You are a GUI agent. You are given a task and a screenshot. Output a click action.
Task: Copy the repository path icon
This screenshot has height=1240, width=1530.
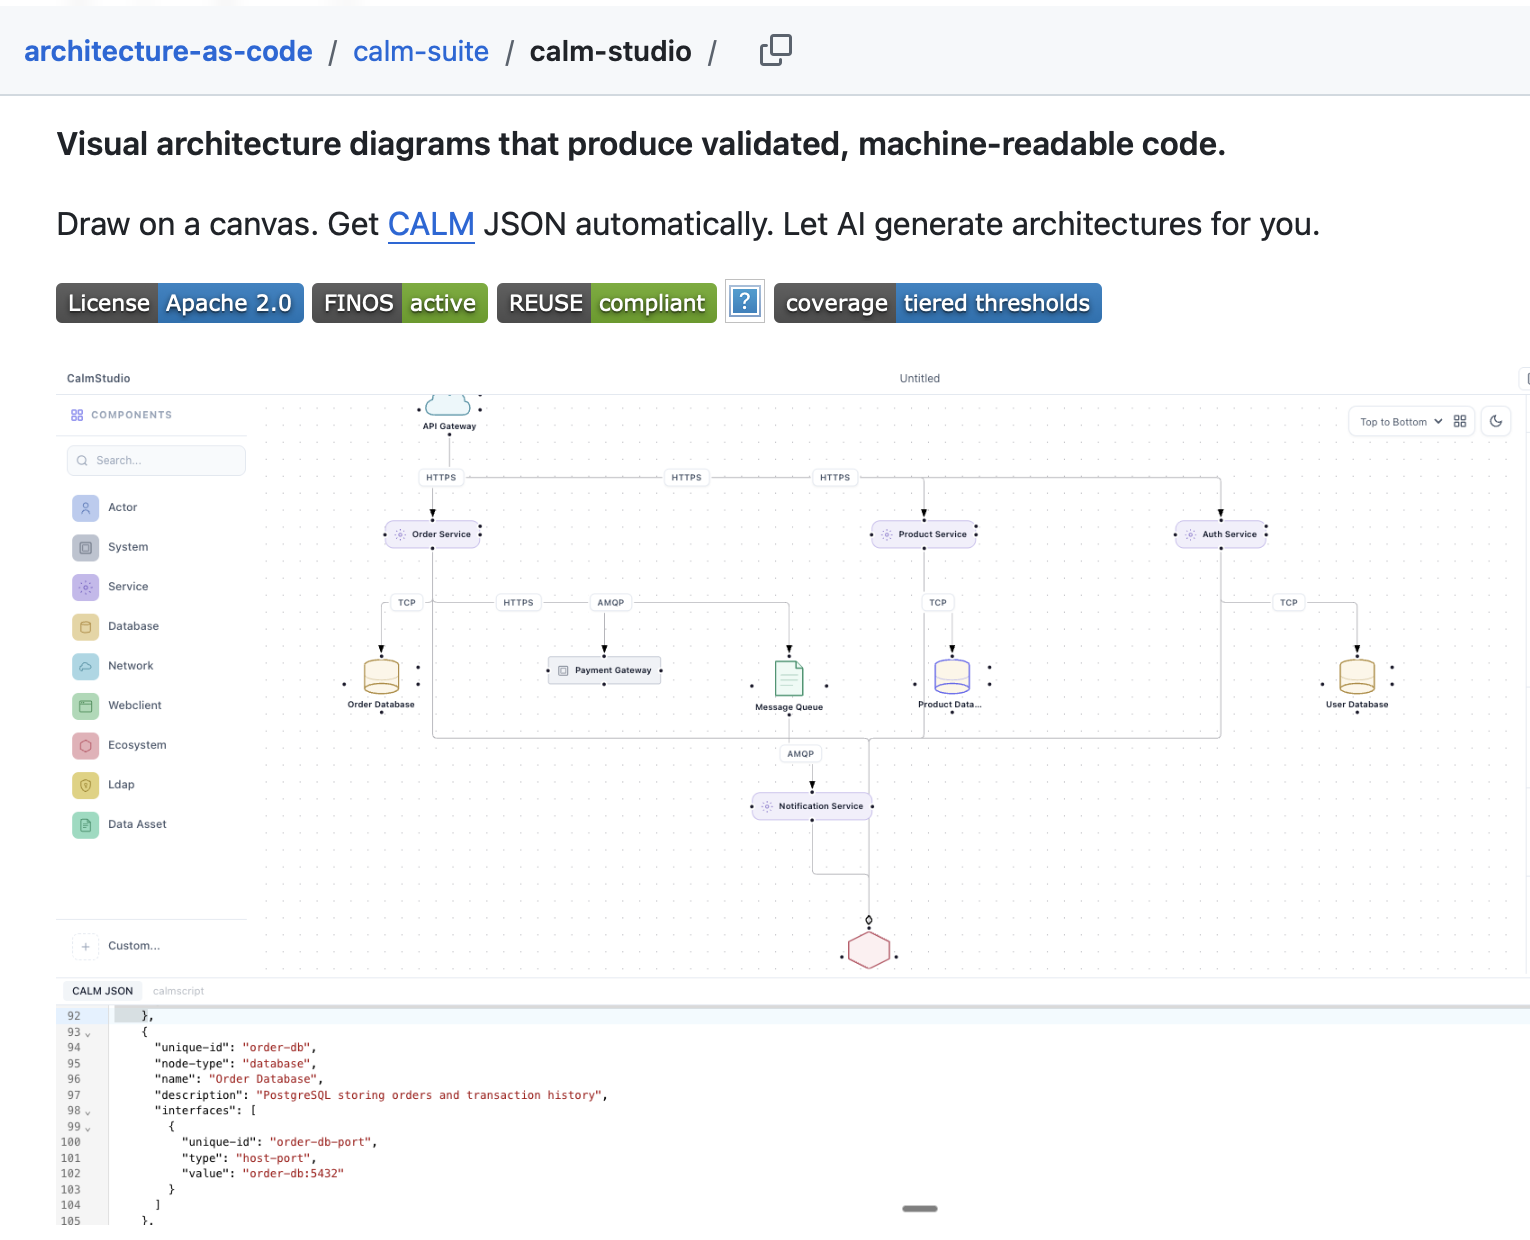[775, 50]
